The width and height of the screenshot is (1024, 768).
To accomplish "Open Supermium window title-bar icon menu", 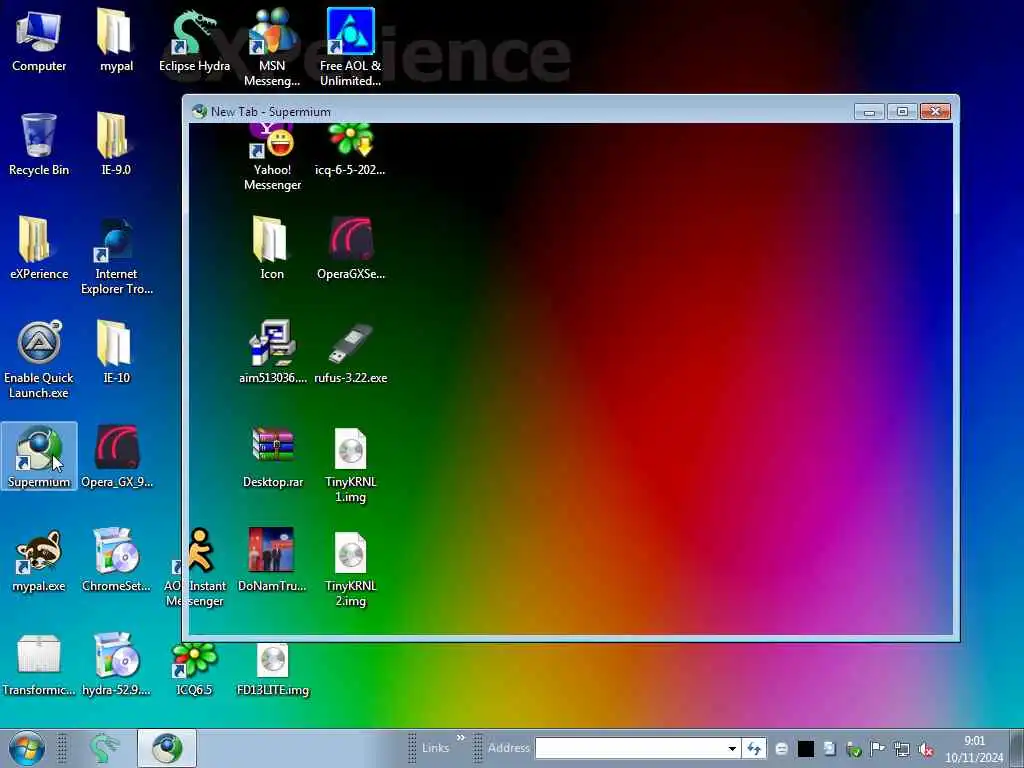I will [199, 112].
